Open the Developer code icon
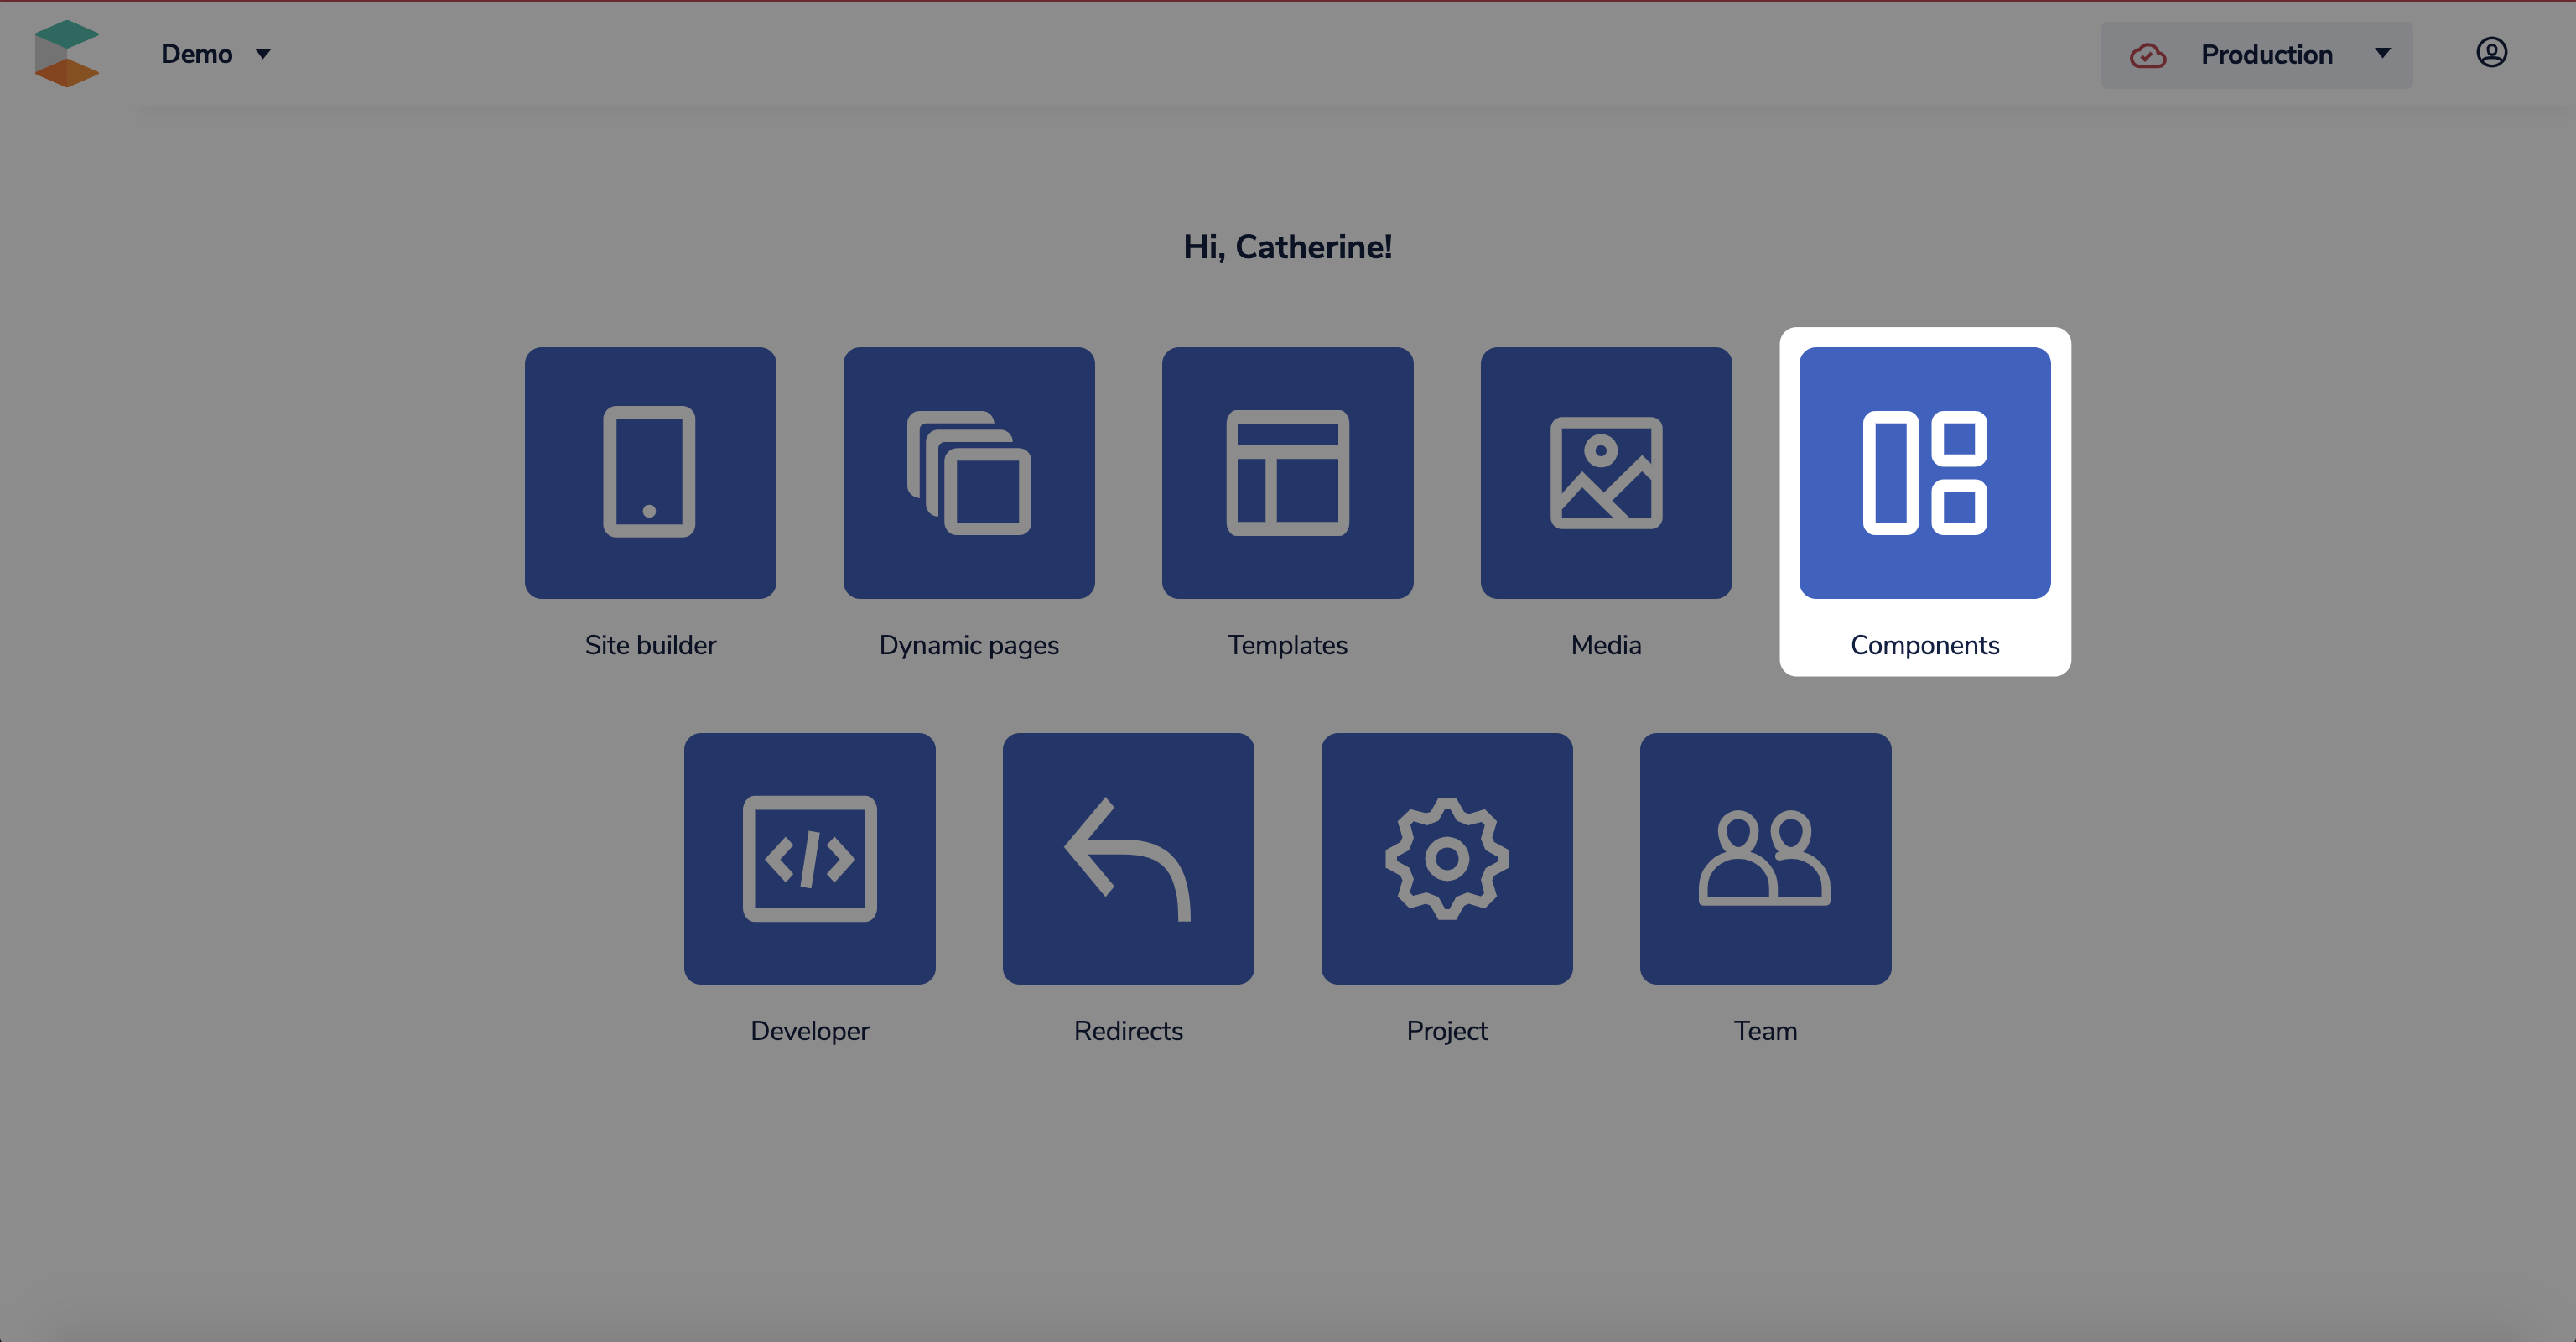This screenshot has width=2576, height=1342. click(x=809, y=858)
